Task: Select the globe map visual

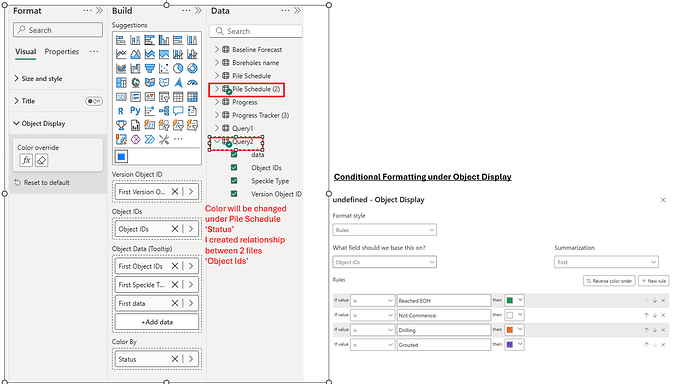Action: click(x=136, y=83)
